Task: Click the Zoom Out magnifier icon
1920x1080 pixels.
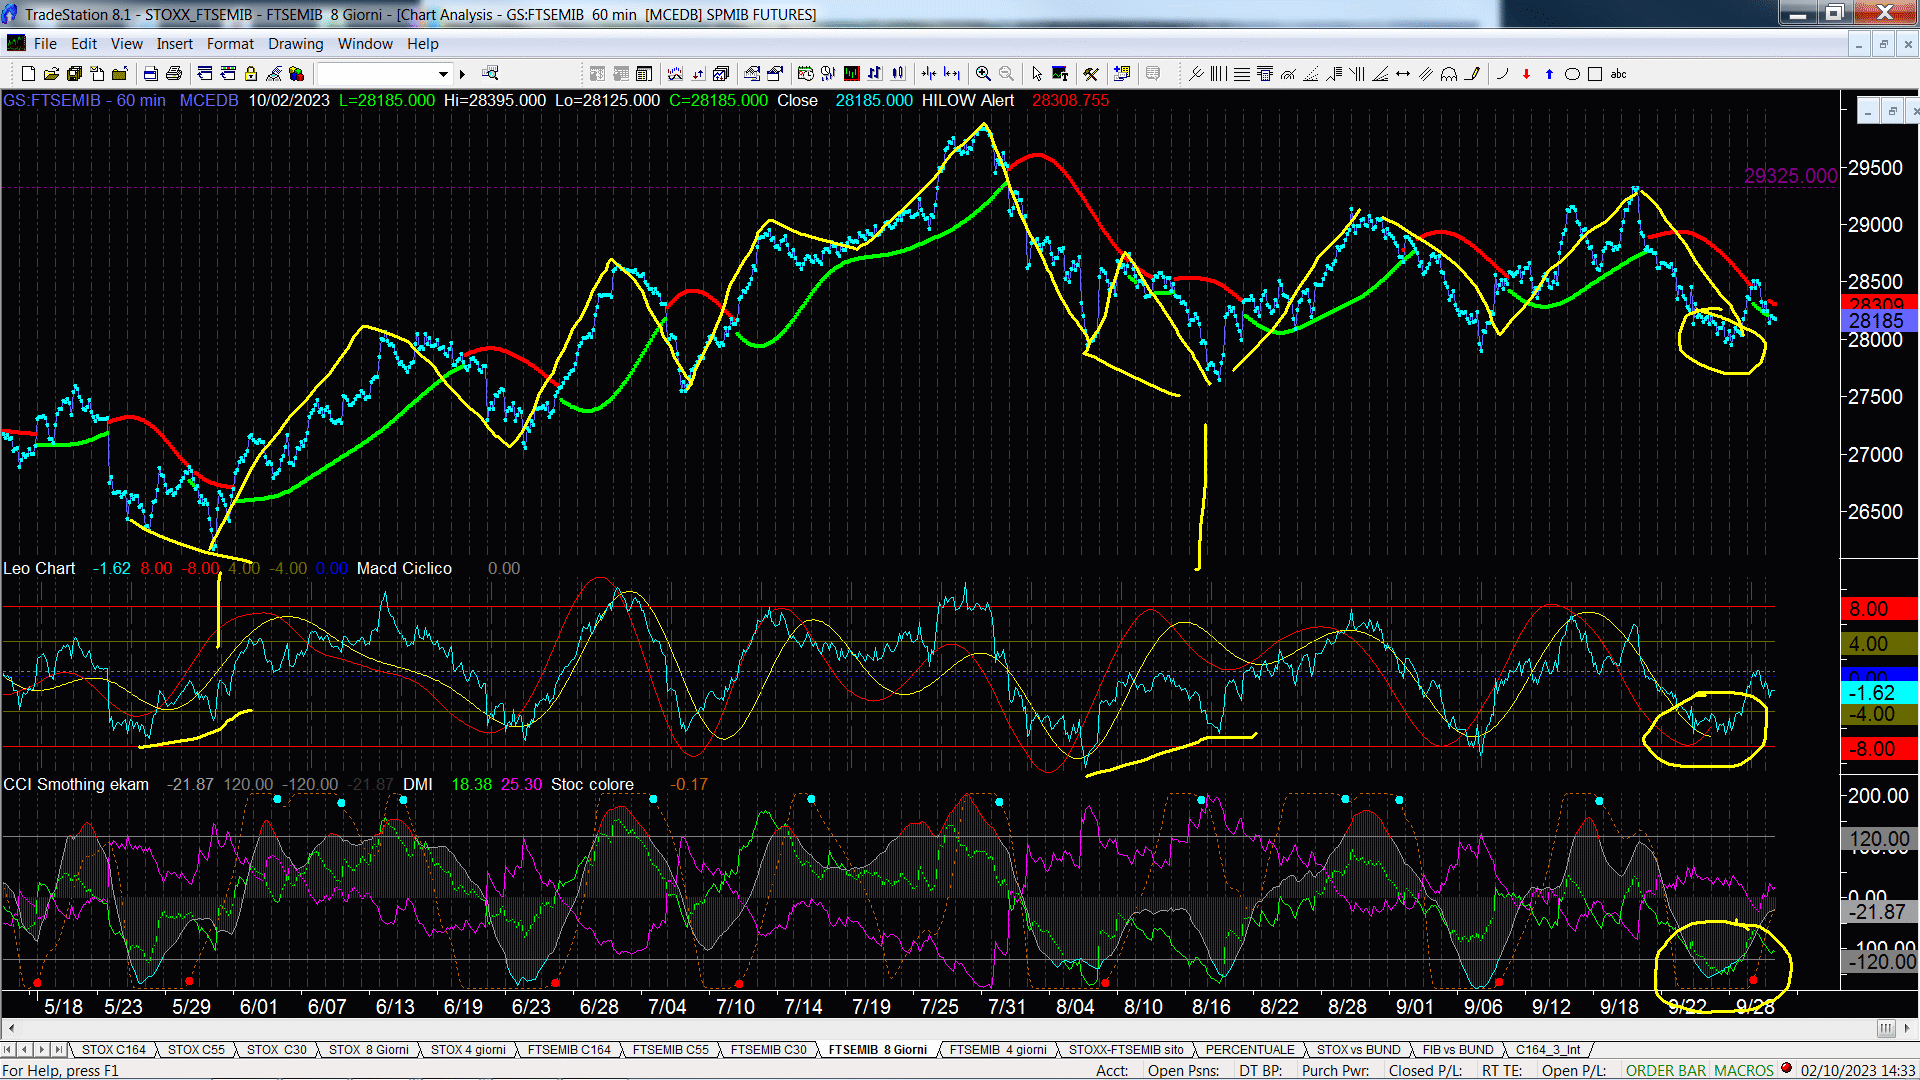Action: [1006, 74]
